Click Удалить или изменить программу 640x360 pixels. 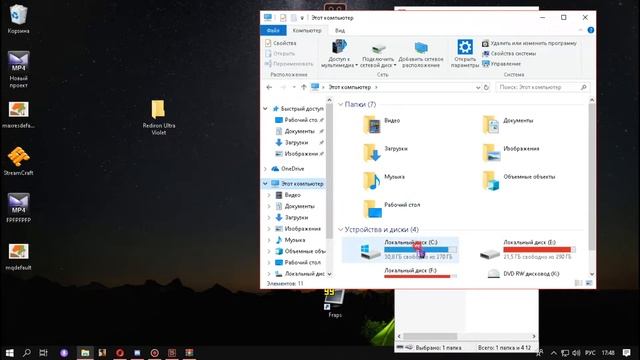click(529, 43)
